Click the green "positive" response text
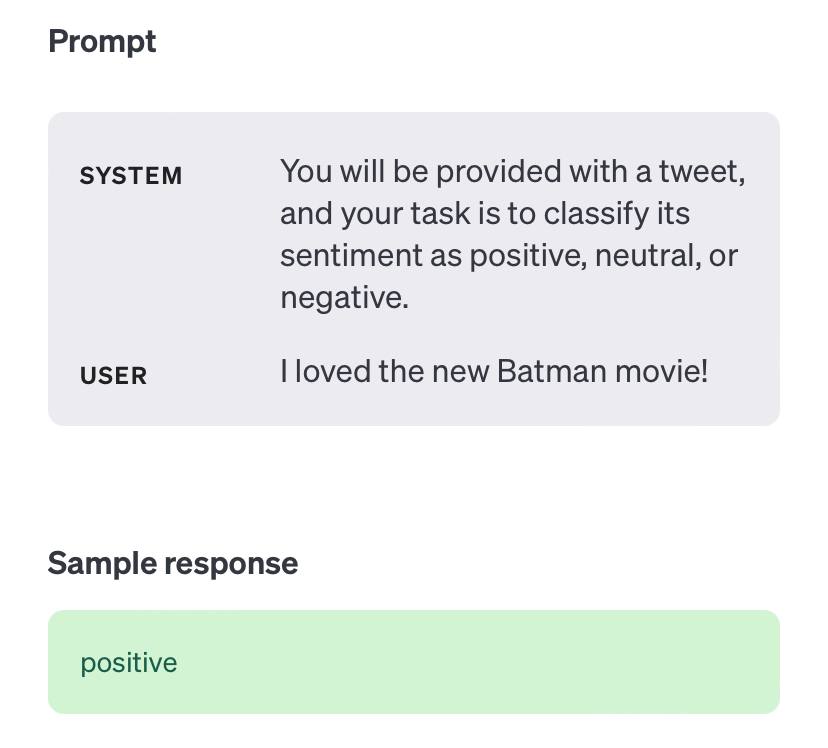Image resolution: width=828 pixels, height=748 pixels. [x=128, y=663]
